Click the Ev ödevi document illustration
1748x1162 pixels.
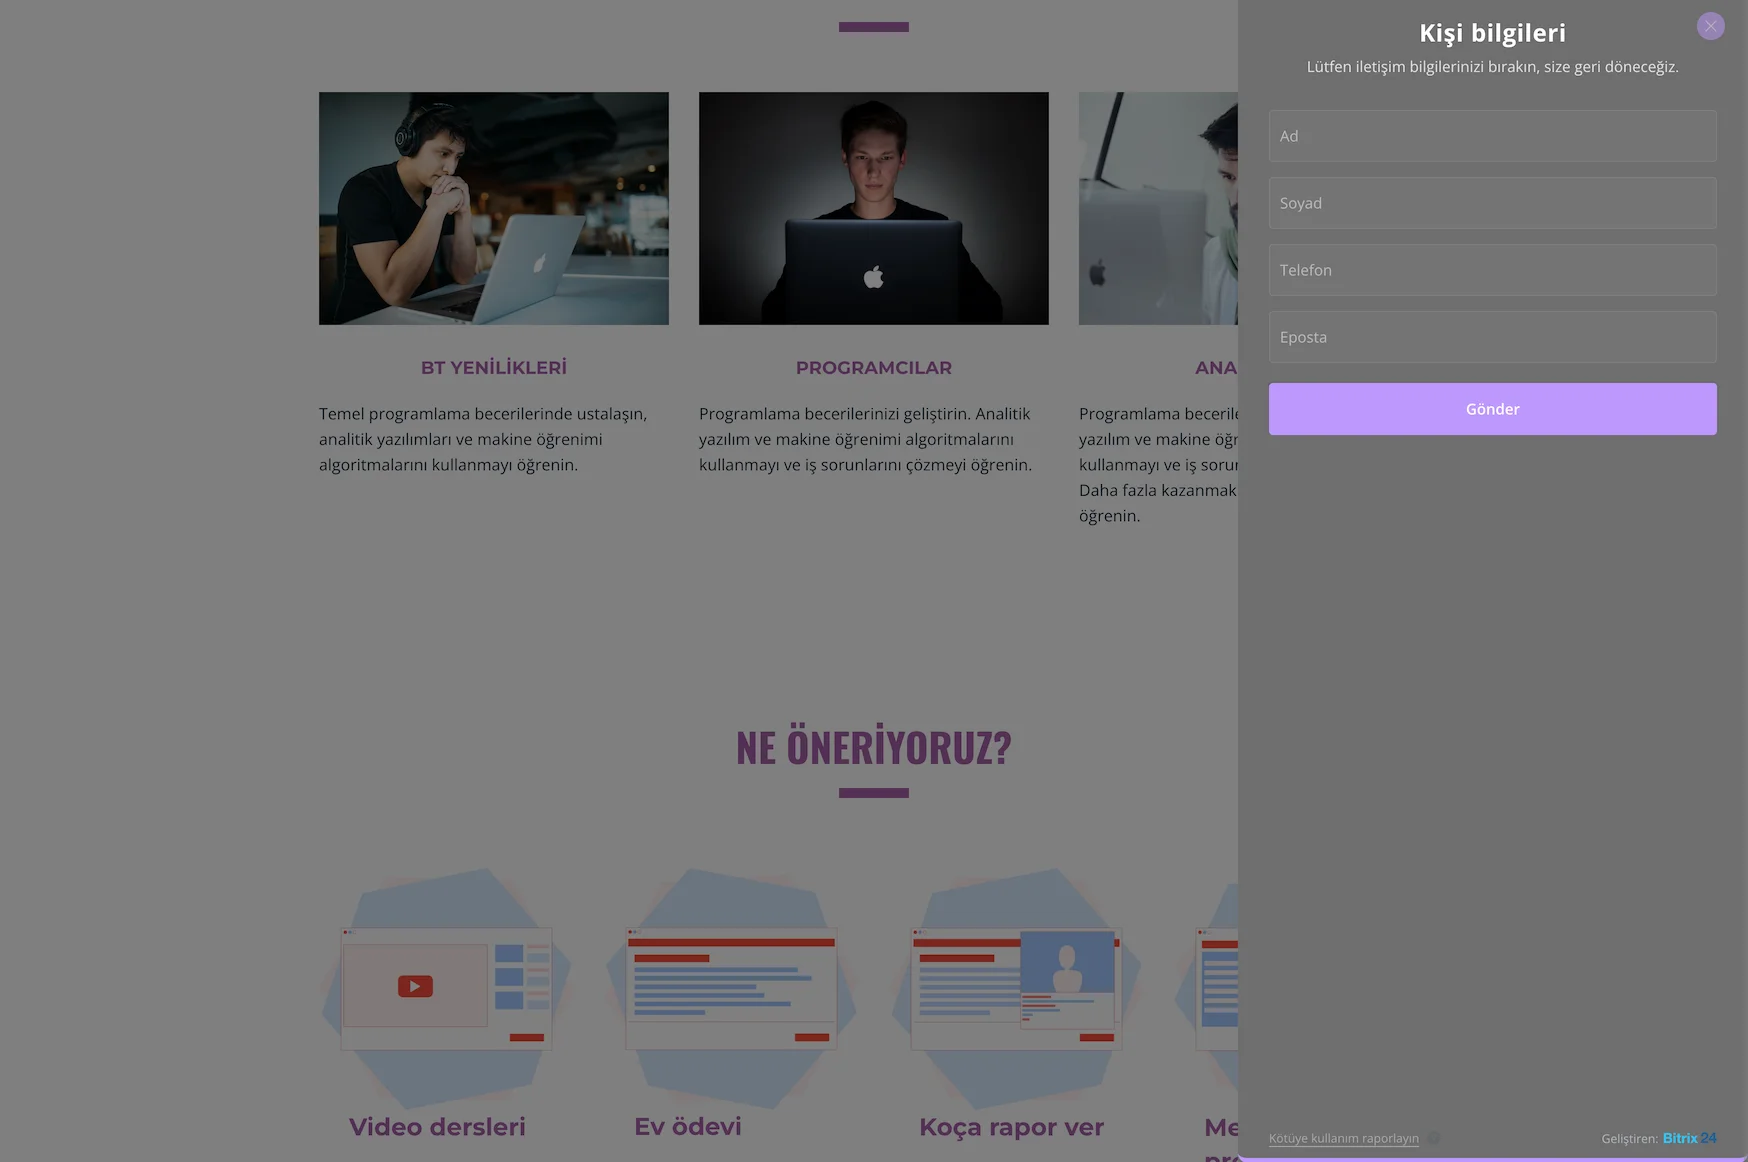731,988
